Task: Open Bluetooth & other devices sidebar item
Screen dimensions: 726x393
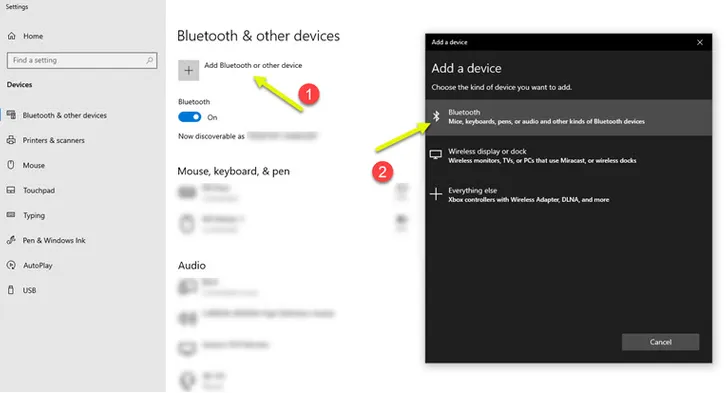Action: point(64,115)
